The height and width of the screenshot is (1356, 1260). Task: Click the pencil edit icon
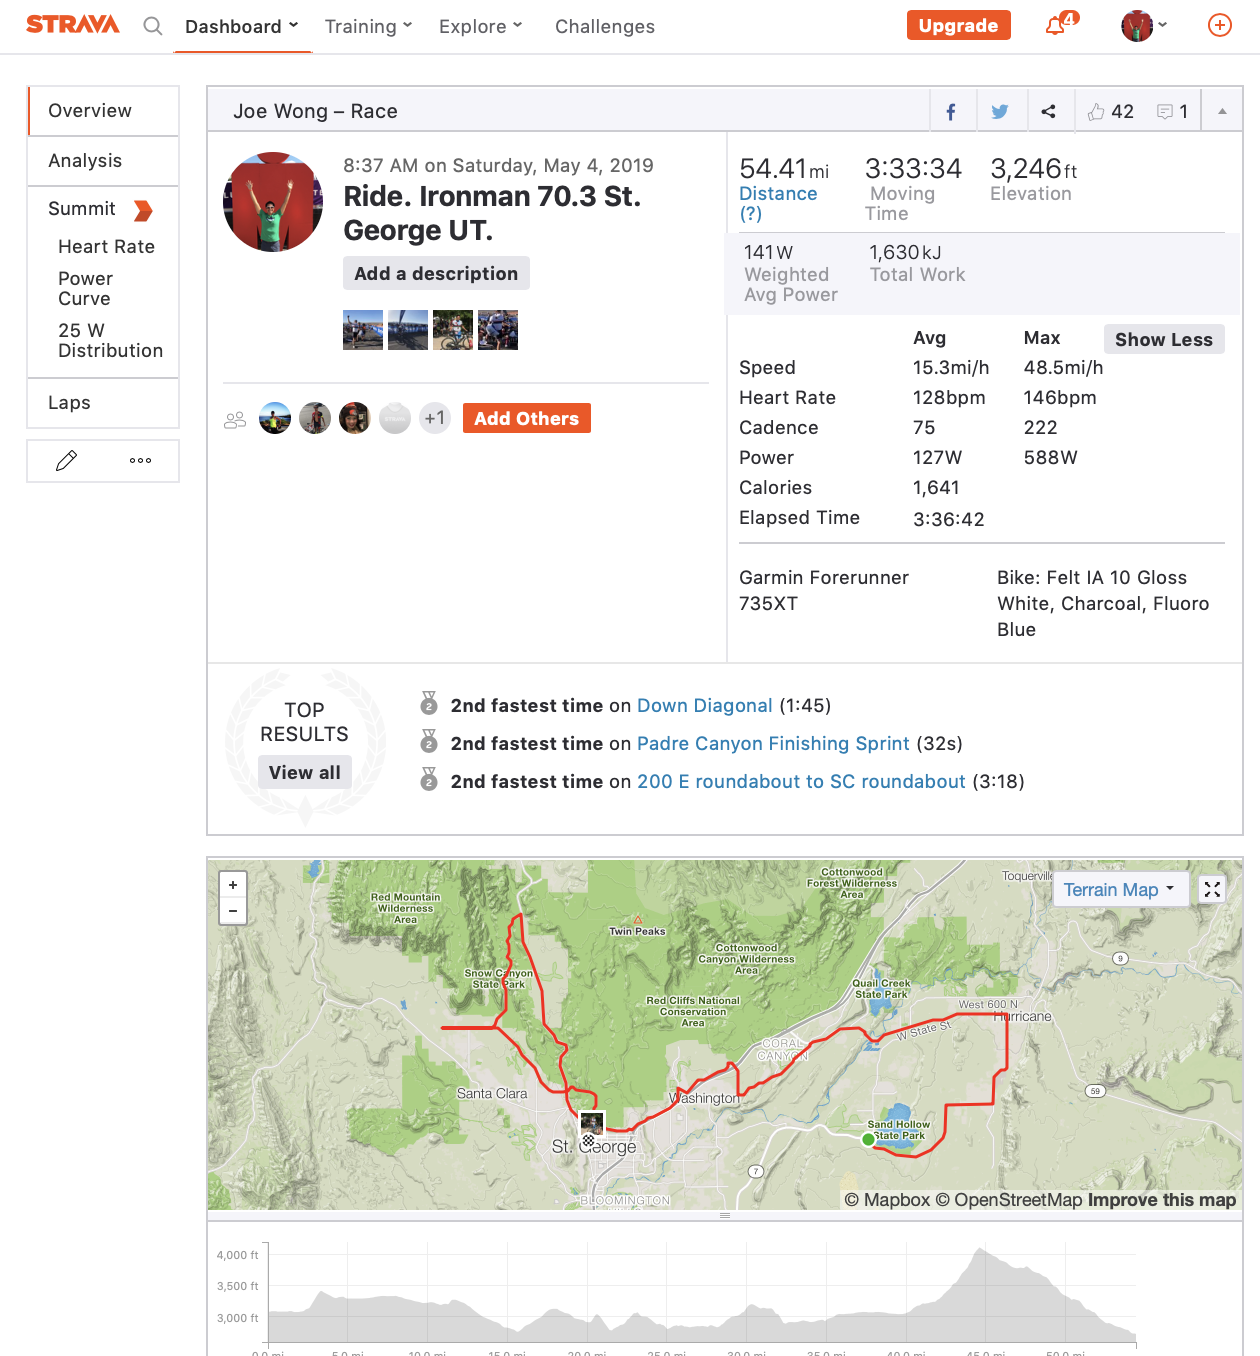click(66, 461)
